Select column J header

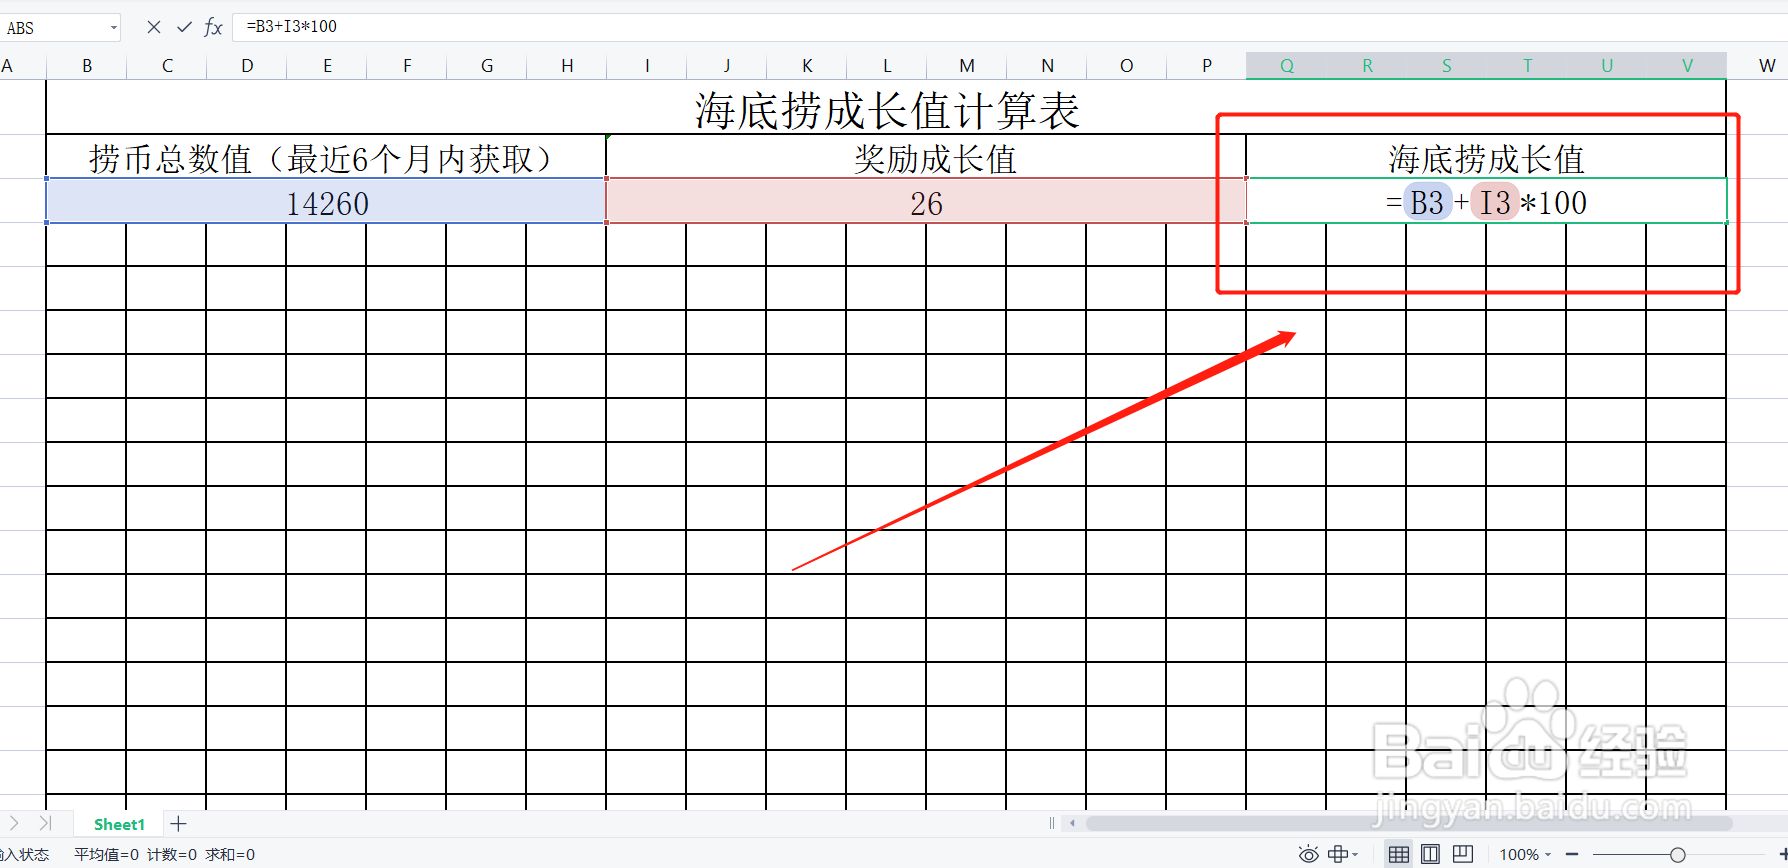click(x=727, y=66)
